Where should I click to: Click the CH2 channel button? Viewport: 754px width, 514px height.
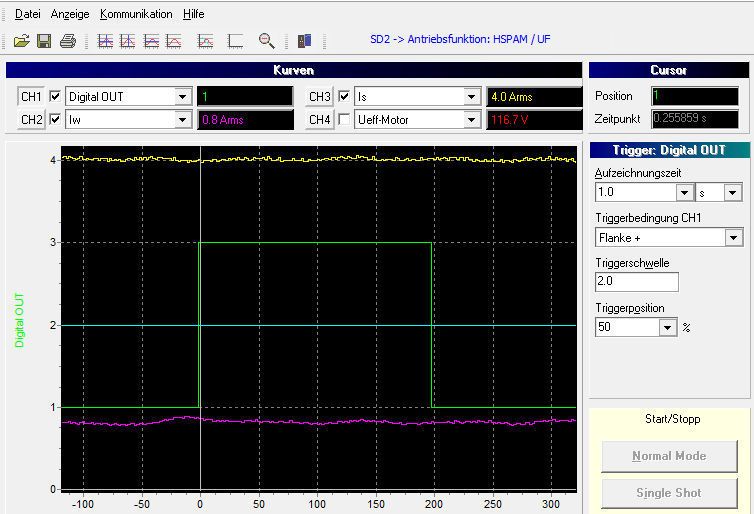(x=31, y=119)
